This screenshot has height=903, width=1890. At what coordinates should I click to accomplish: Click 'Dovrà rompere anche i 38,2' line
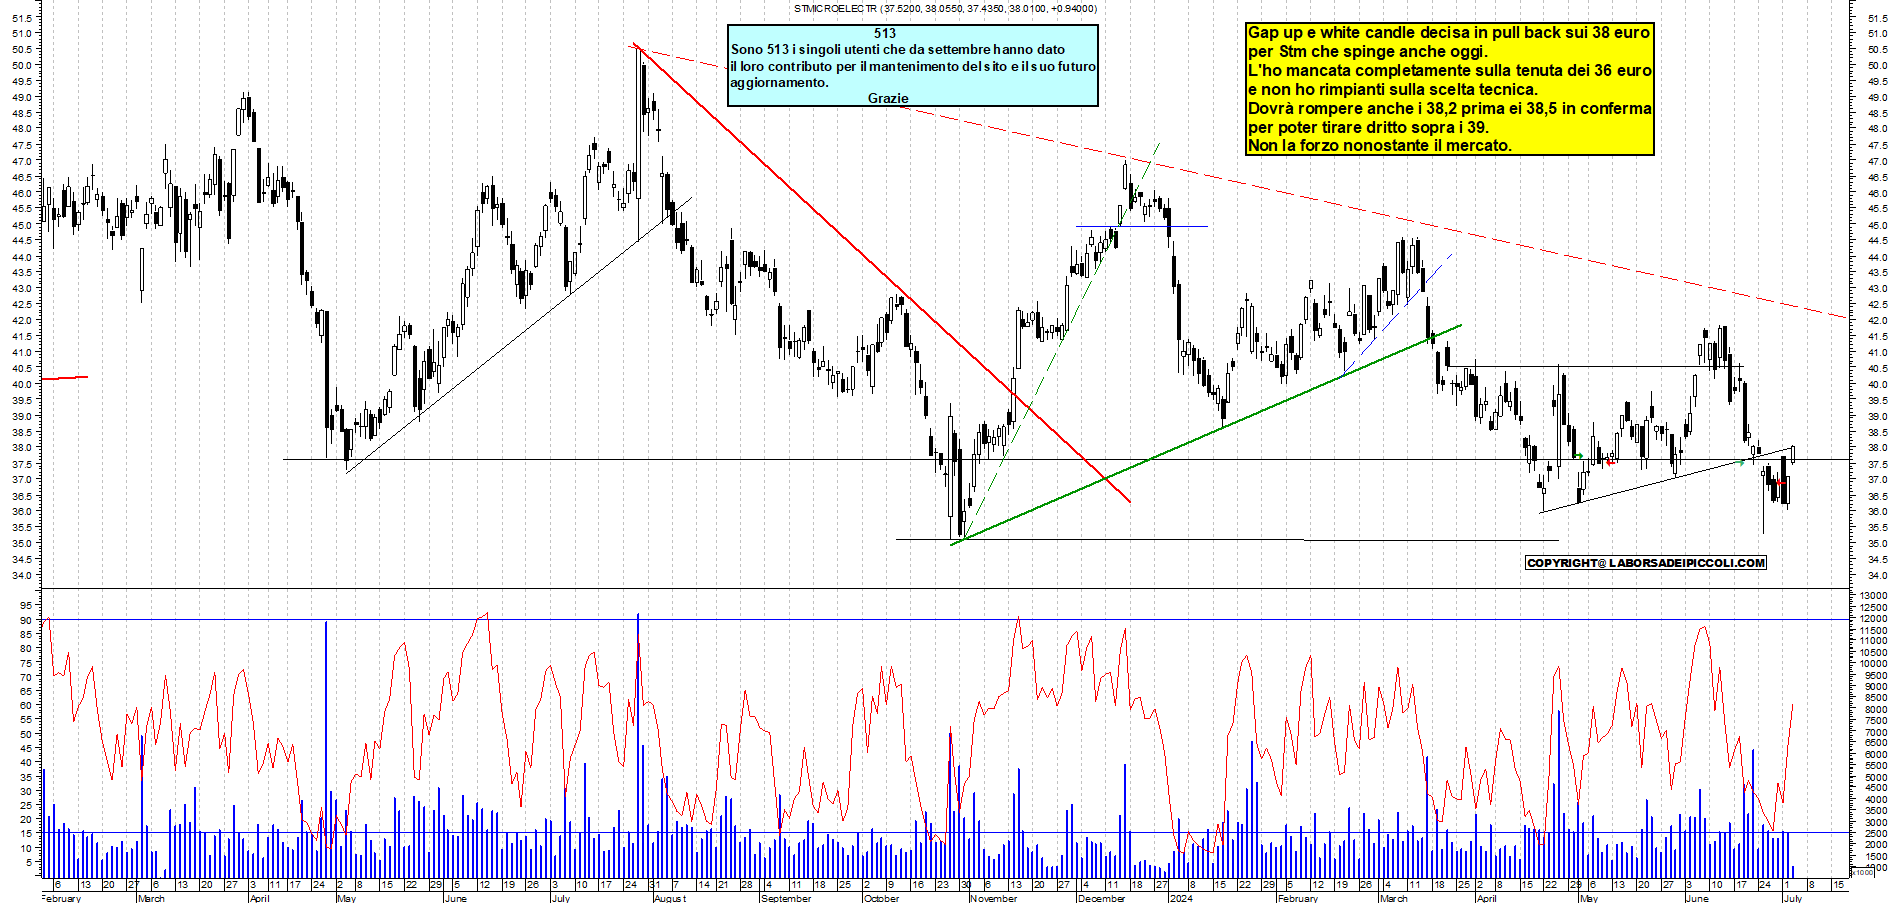(x=1450, y=109)
